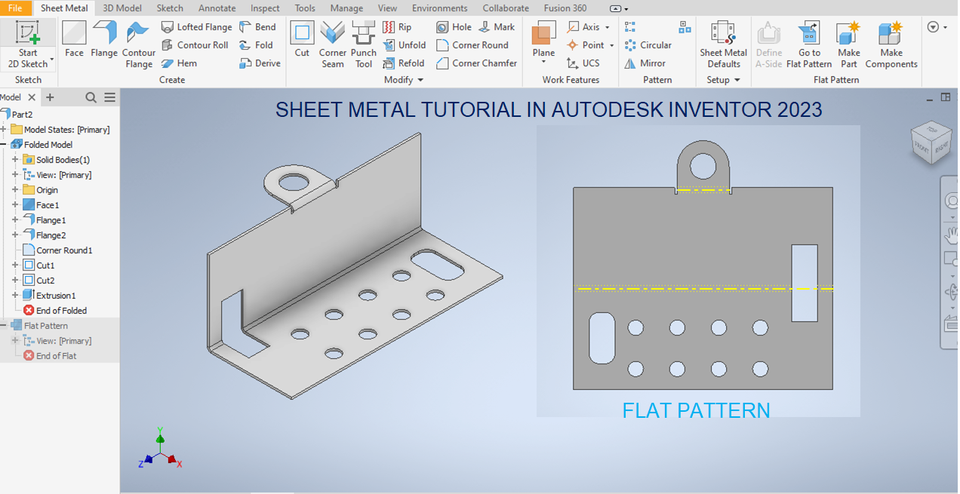Open the Annotate ribbon tab

(x=217, y=8)
